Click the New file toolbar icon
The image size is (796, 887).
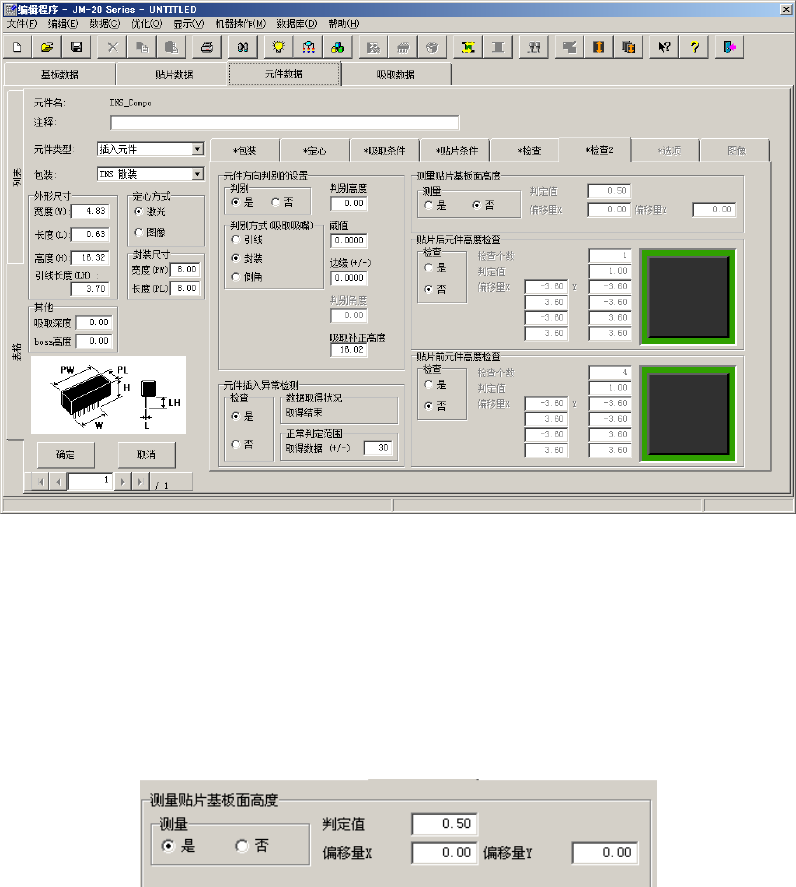[18, 47]
